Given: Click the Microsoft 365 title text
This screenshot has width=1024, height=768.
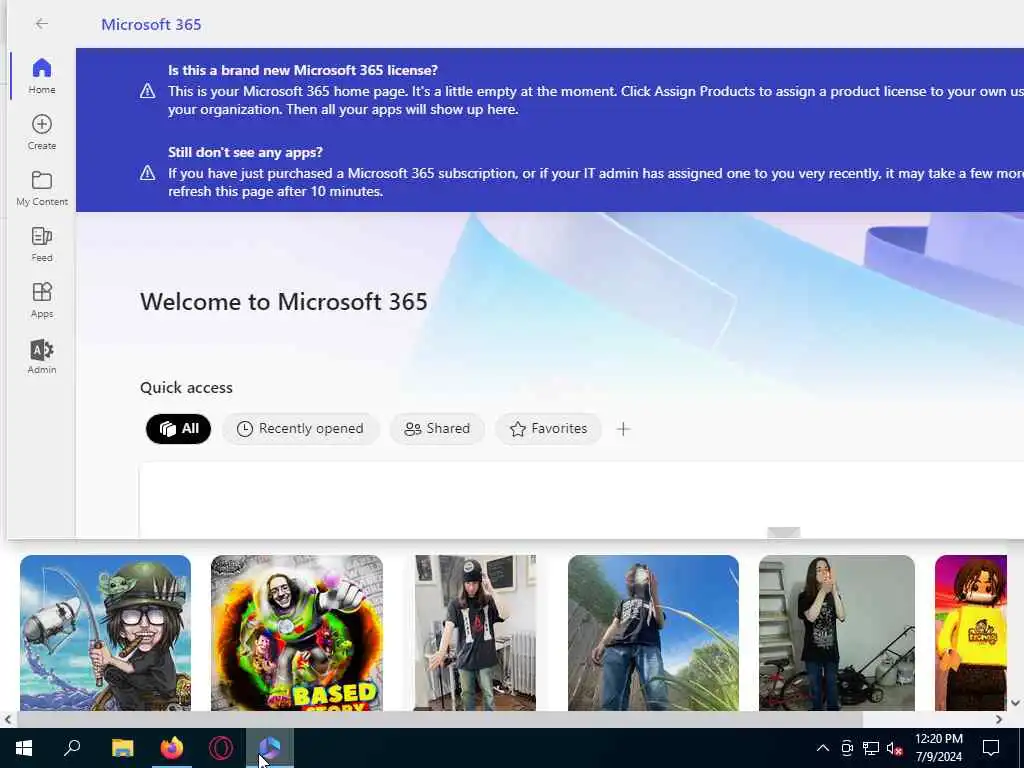Looking at the screenshot, I should 152,24.
